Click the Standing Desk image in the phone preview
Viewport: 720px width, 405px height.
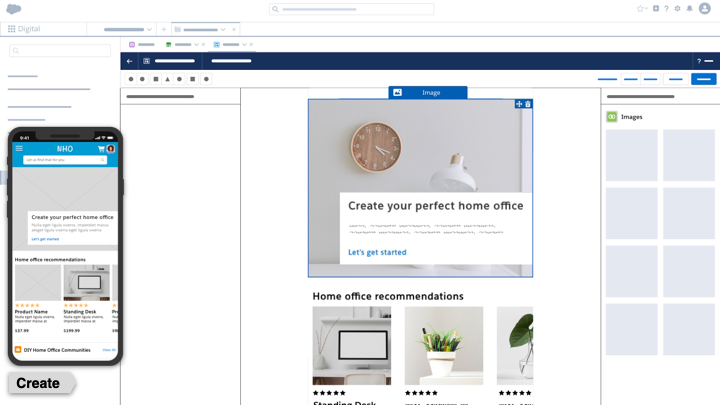[x=86, y=283]
